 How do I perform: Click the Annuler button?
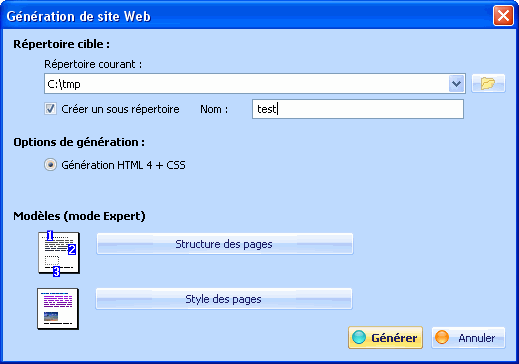point(468,338)
